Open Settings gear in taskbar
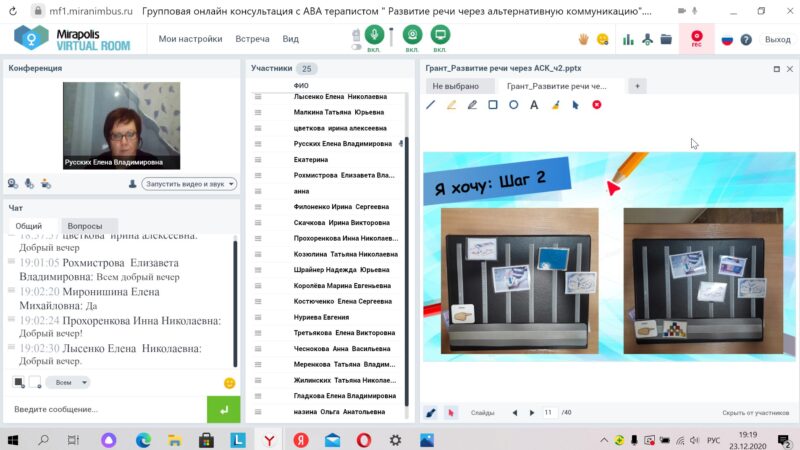Viewport: 800px width, 450px height. 395,440
